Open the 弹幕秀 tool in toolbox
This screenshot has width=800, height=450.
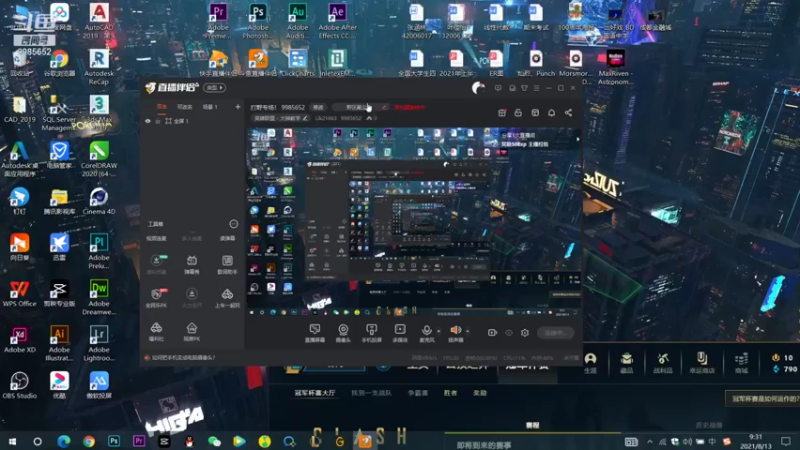tap(192, 265)
